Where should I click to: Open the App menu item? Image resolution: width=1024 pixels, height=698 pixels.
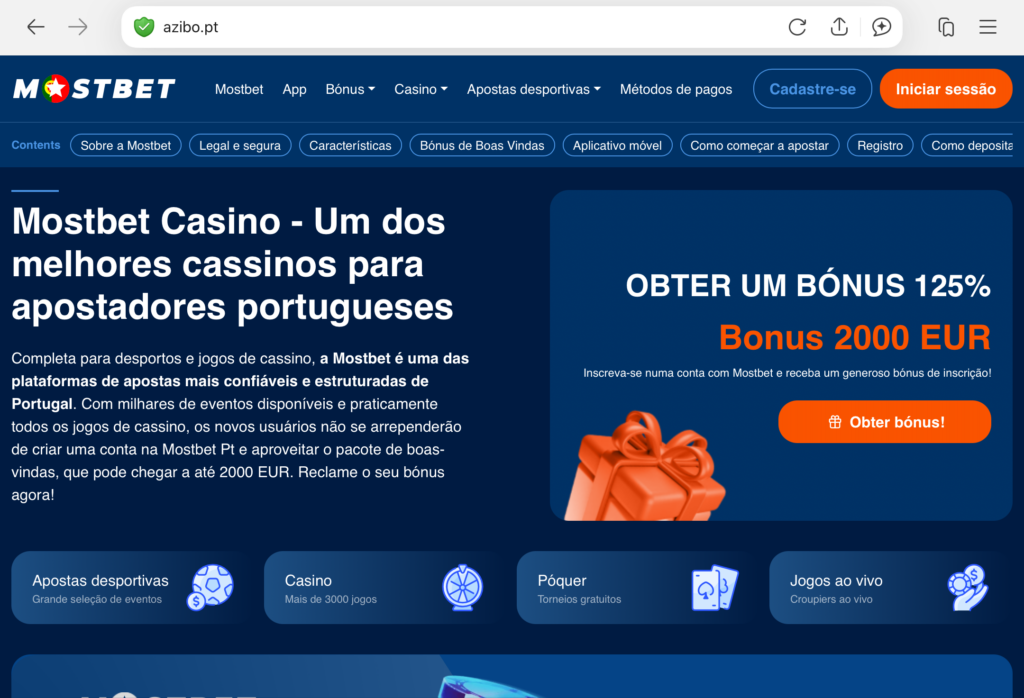click(x=295, y=89)
